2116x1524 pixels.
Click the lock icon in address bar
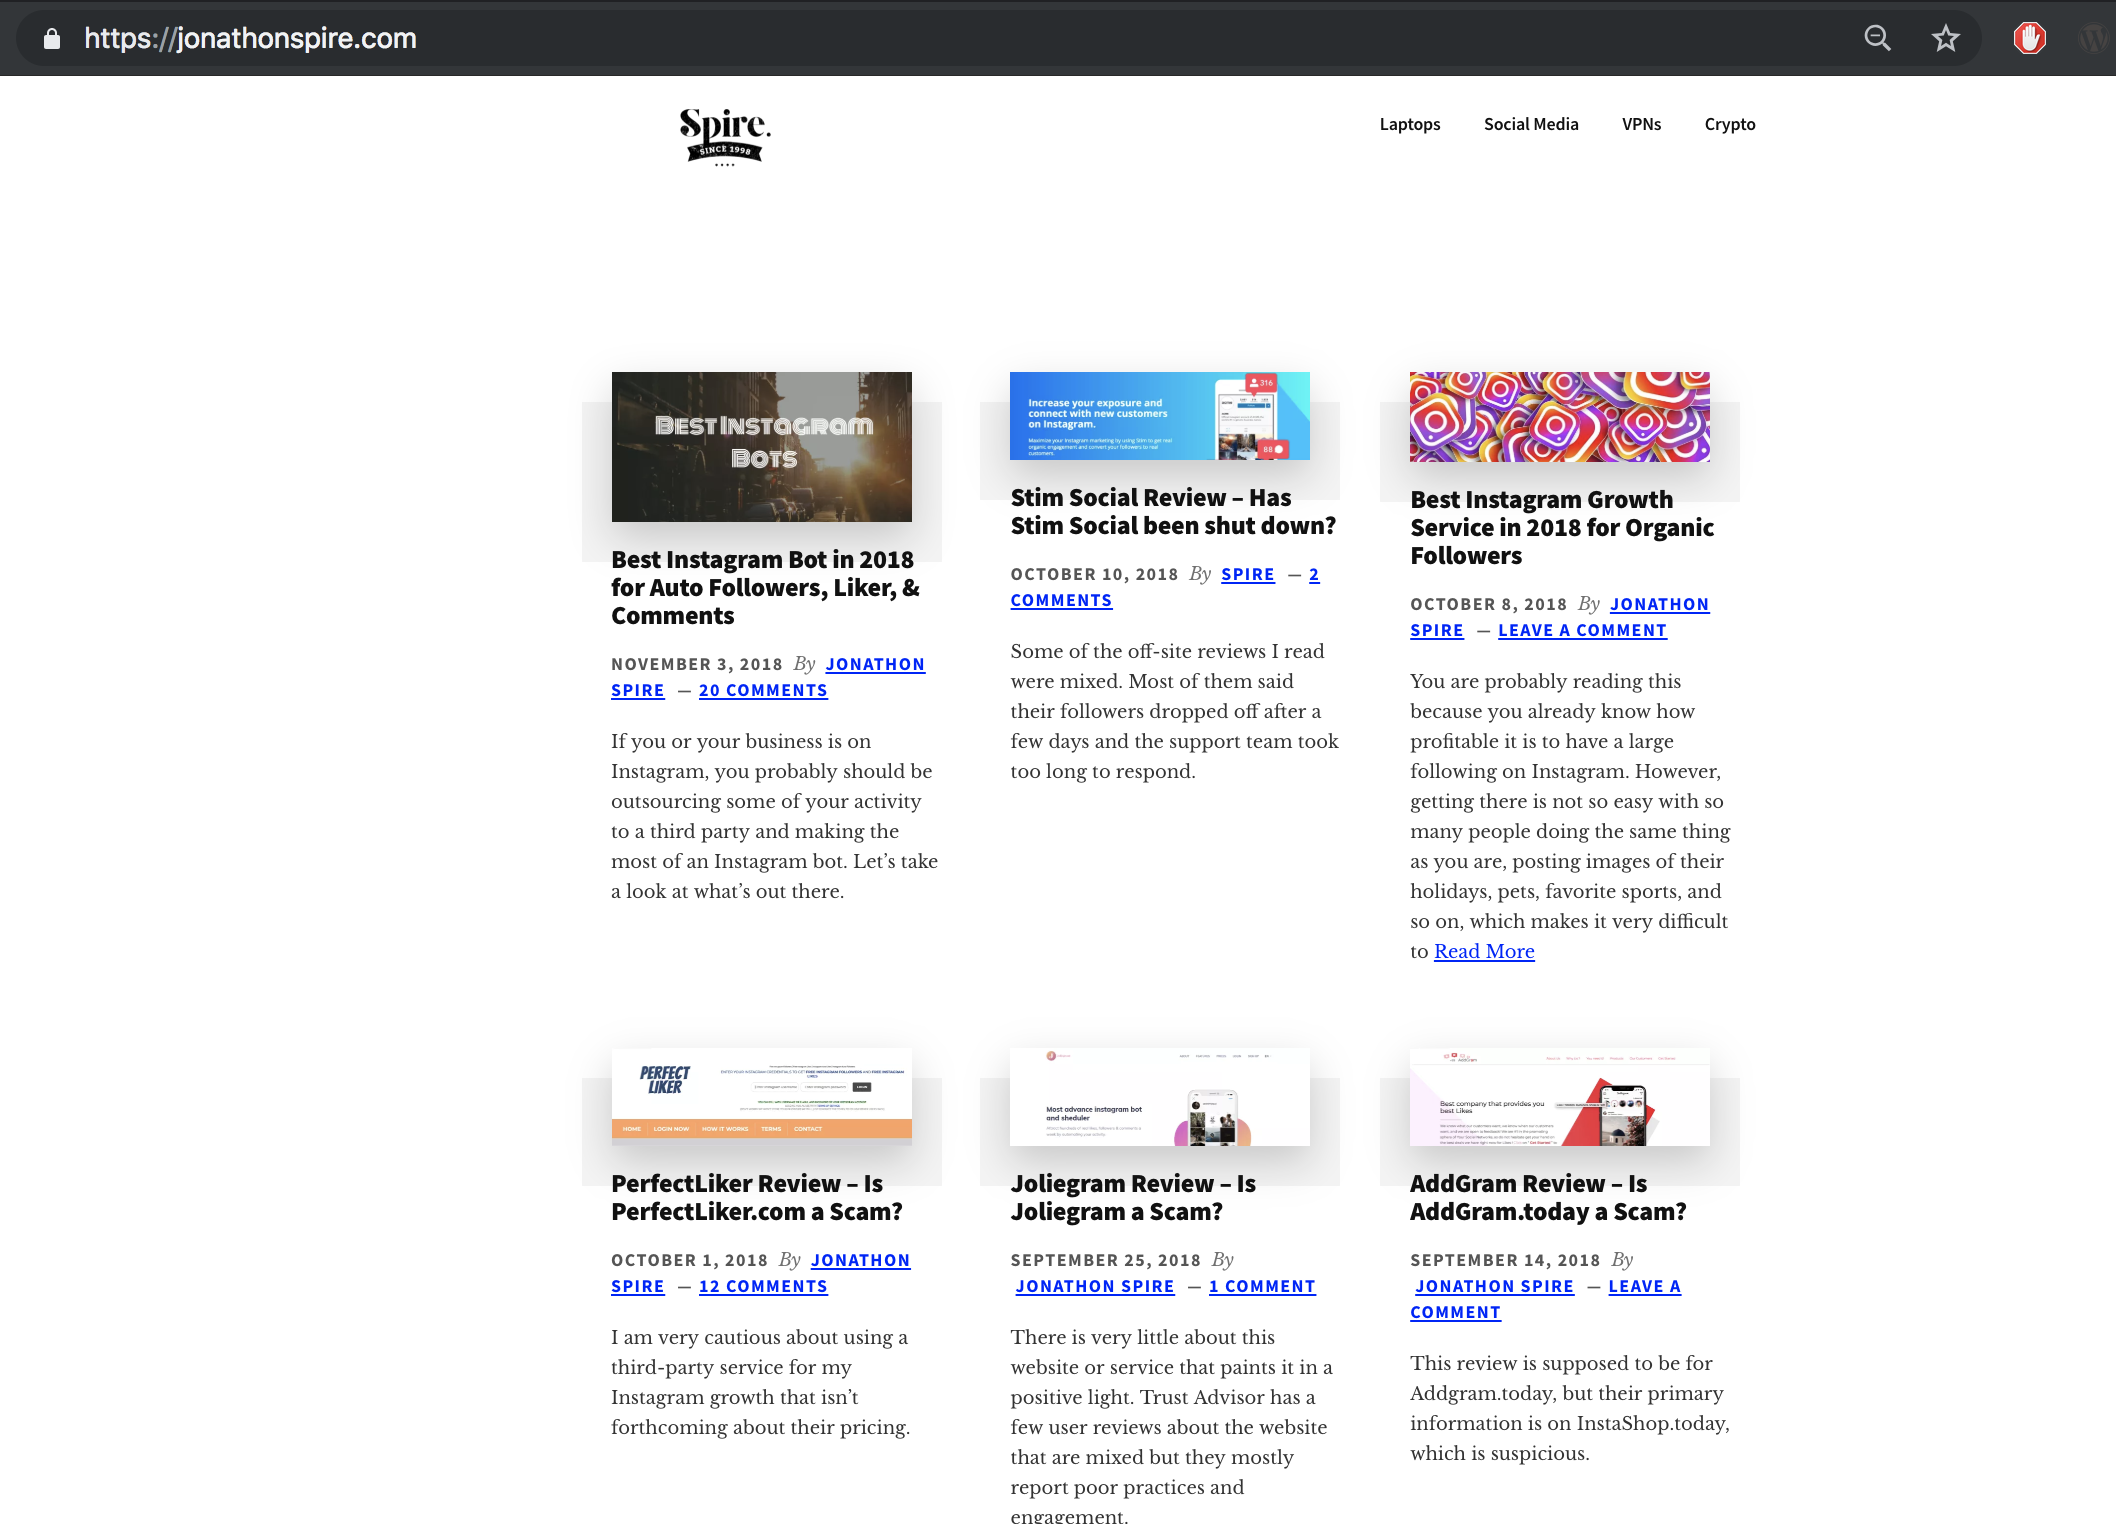[52, 39]
